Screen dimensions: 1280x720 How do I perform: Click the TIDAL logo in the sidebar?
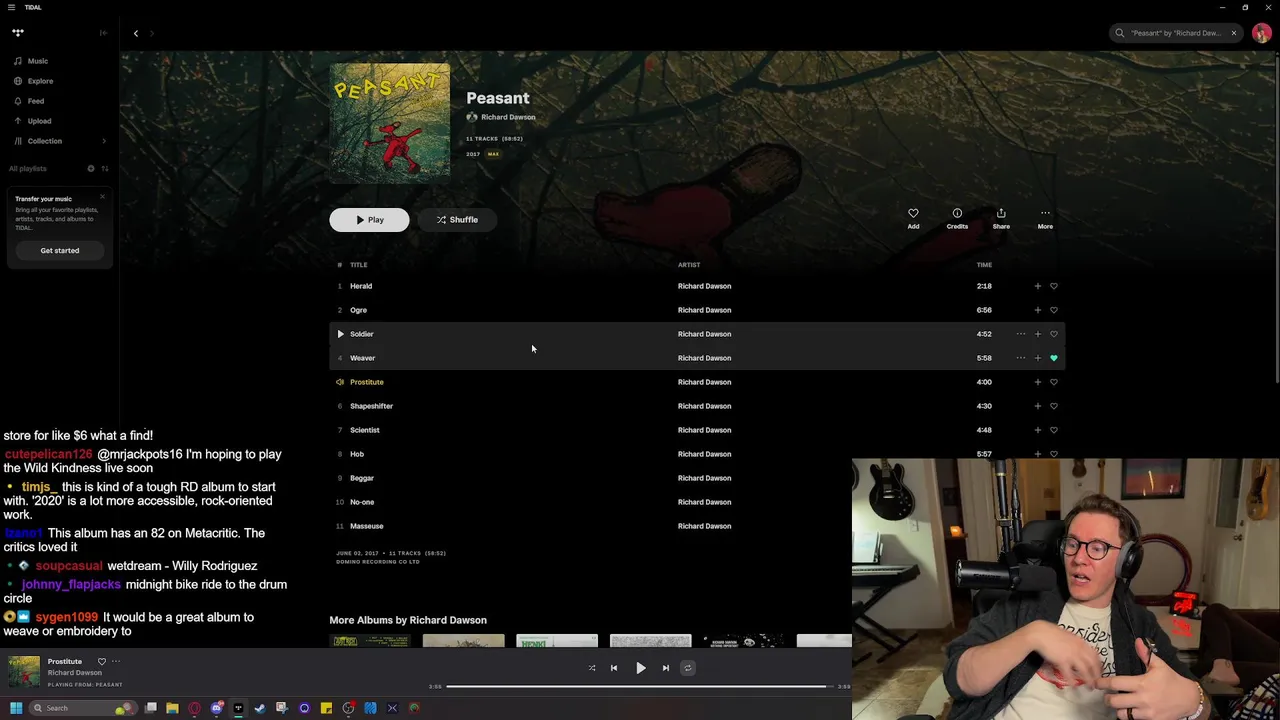point(18,33)
